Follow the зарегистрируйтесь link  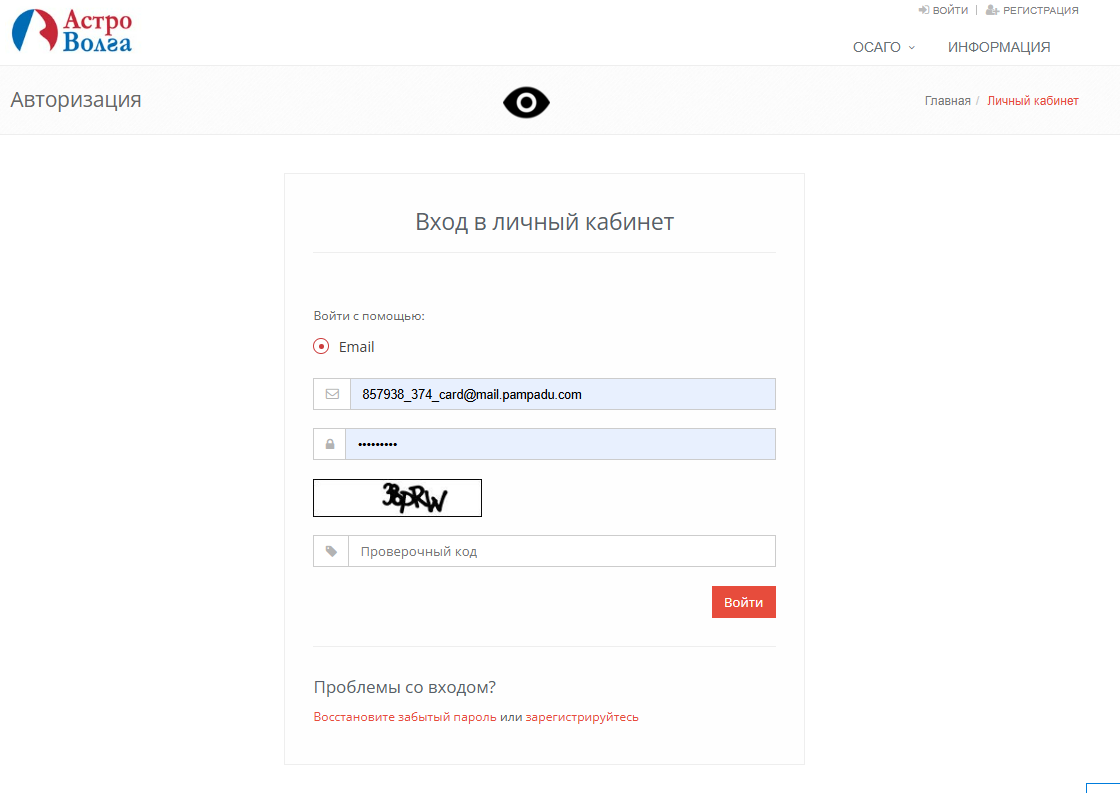coord(582,717)
